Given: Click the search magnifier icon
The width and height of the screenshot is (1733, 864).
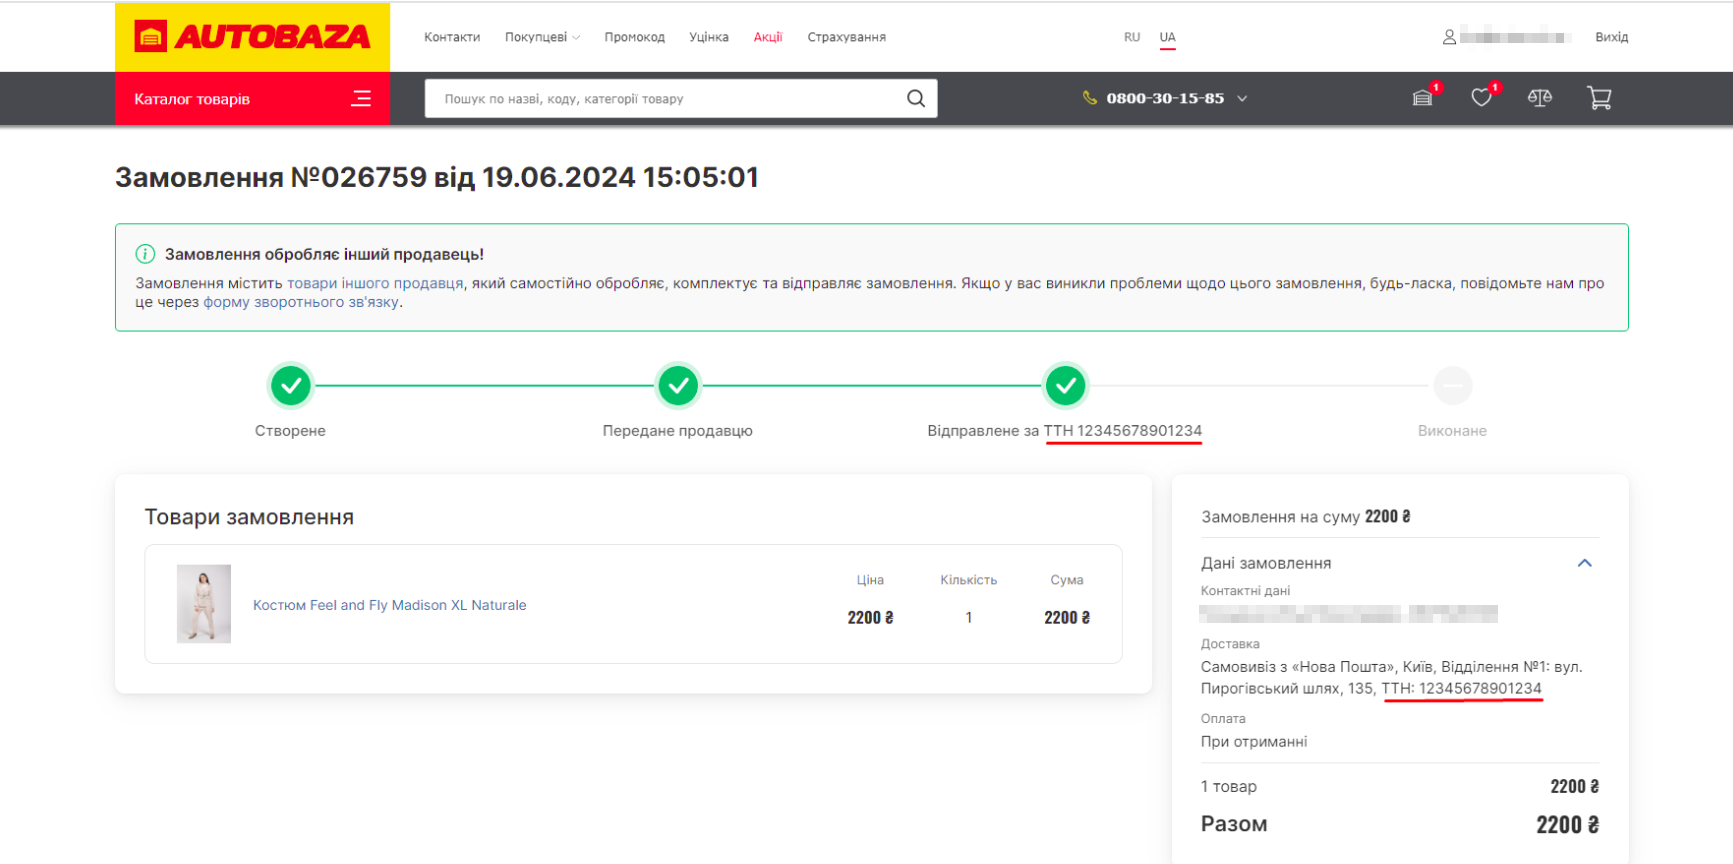Looking at the screenshot, I should tap(915, 98).
